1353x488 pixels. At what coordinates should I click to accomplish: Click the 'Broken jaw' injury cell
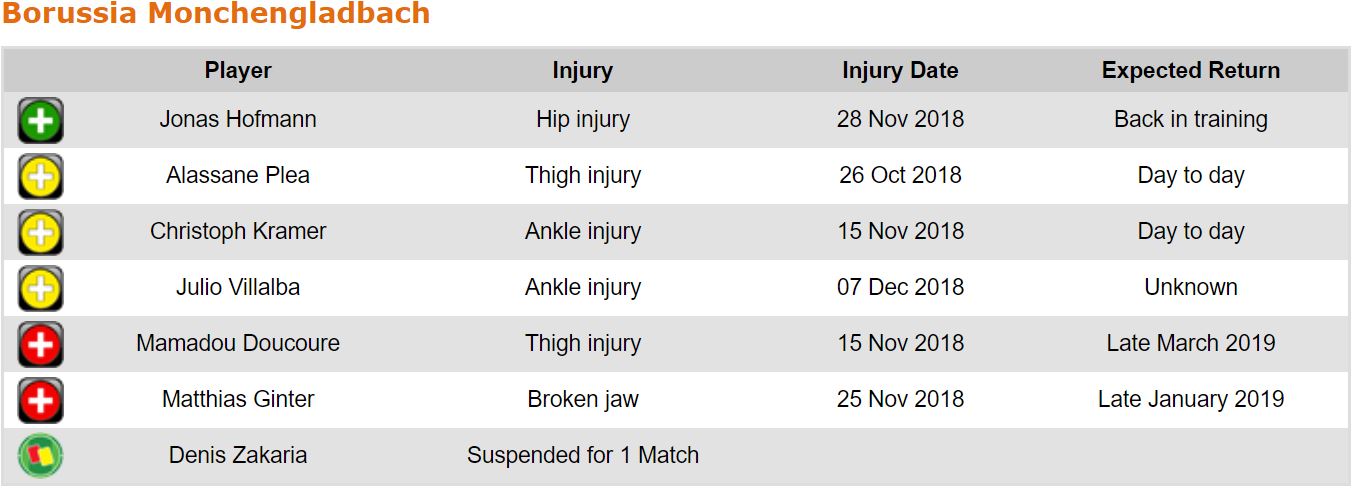pos(582,399)
